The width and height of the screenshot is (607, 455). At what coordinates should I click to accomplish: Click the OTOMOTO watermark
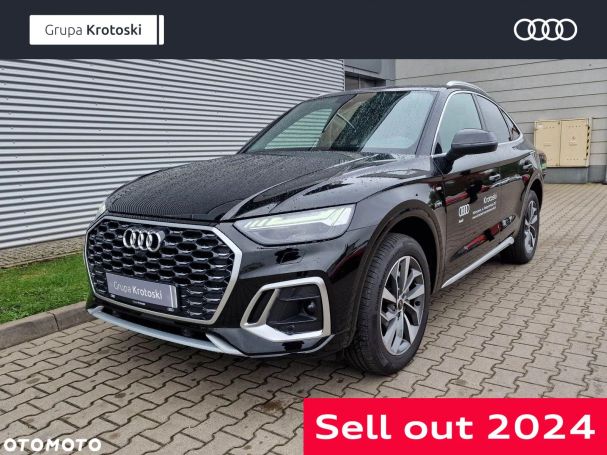pos(51,445)
